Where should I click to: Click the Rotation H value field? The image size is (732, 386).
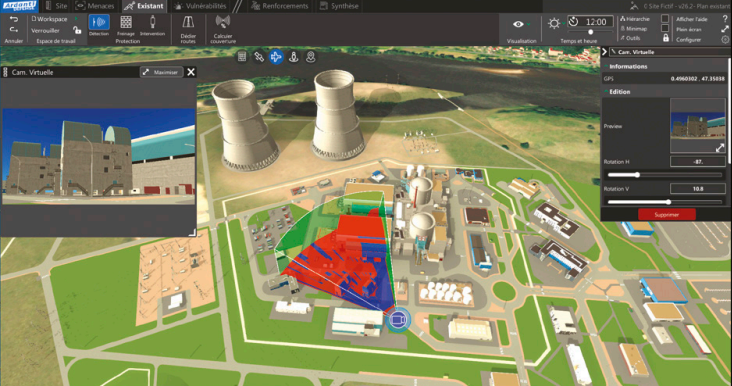point(698,162)
